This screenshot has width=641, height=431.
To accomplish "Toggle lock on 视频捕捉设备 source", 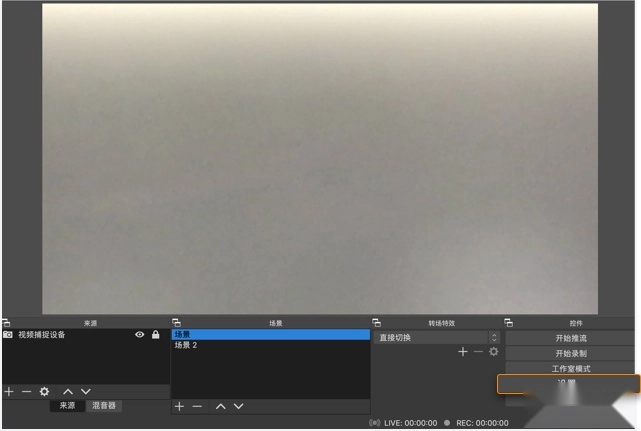I will pyautogui.click(x=155, y=335).
